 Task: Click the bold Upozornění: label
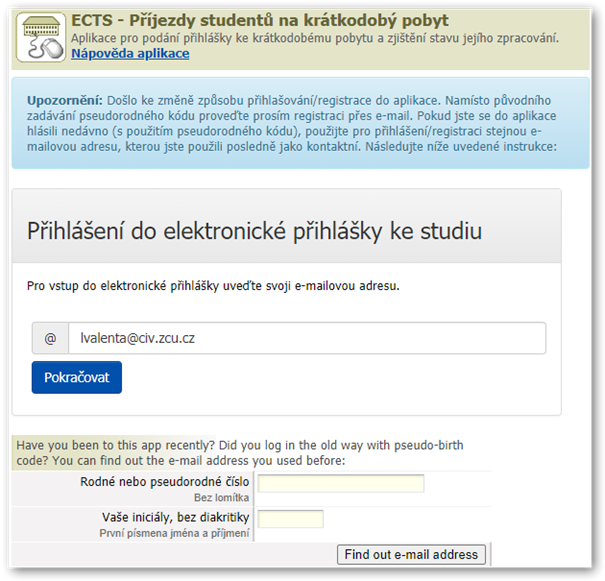pyautogui.click(x=64, y=101)
